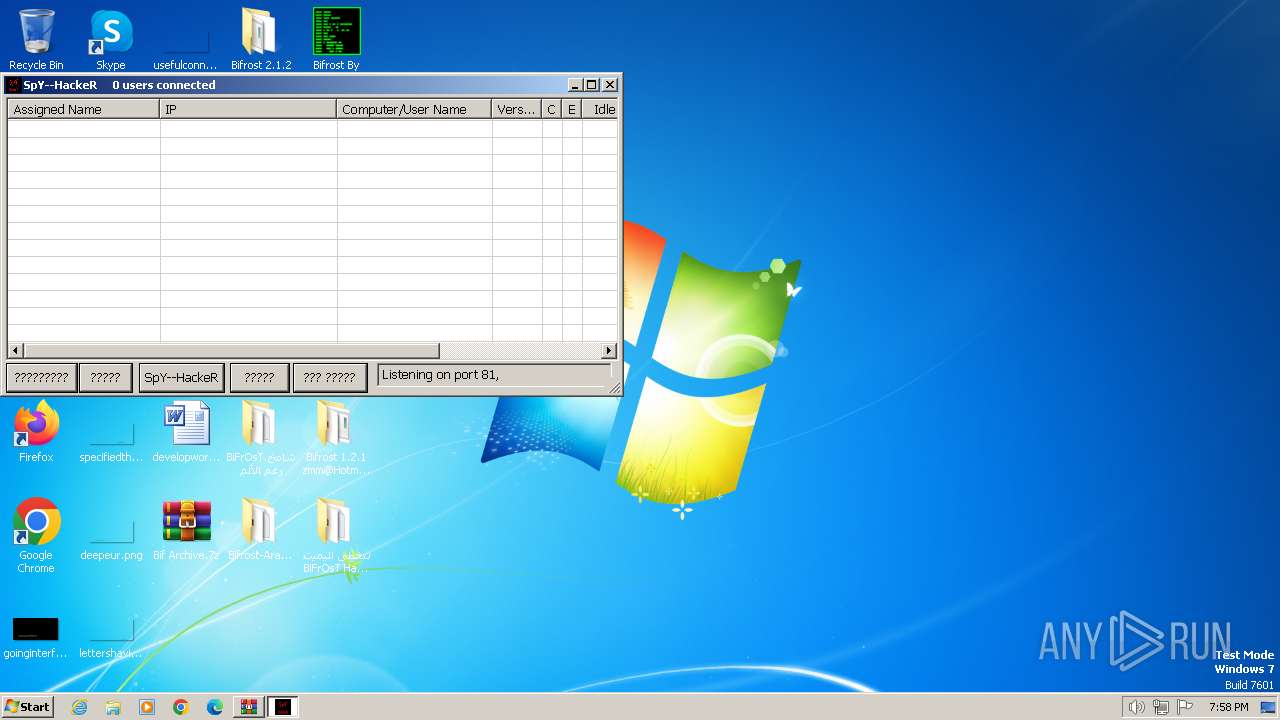Maximize the SpY--HackeR window
This screenshot has width=1280, height=720.
(591, 85)
